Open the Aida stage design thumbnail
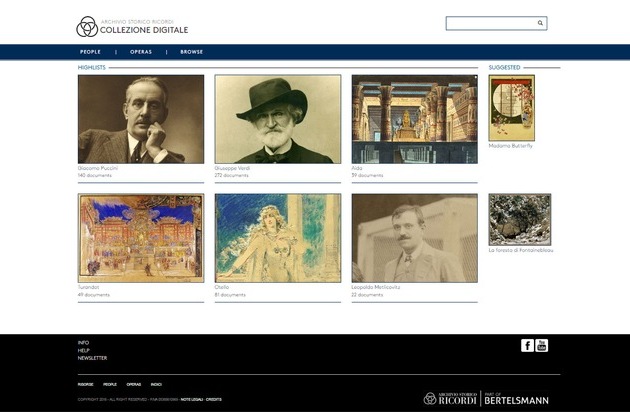The width and height of the screenshot is (630, 412). (x=414, y=119)
